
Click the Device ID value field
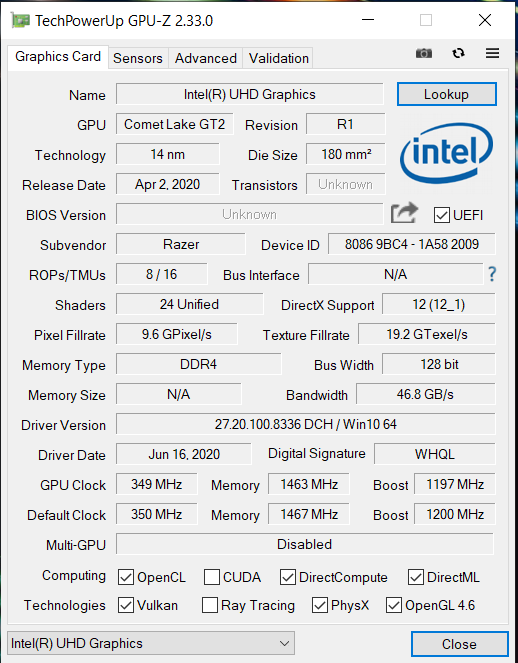coord(411,244)
